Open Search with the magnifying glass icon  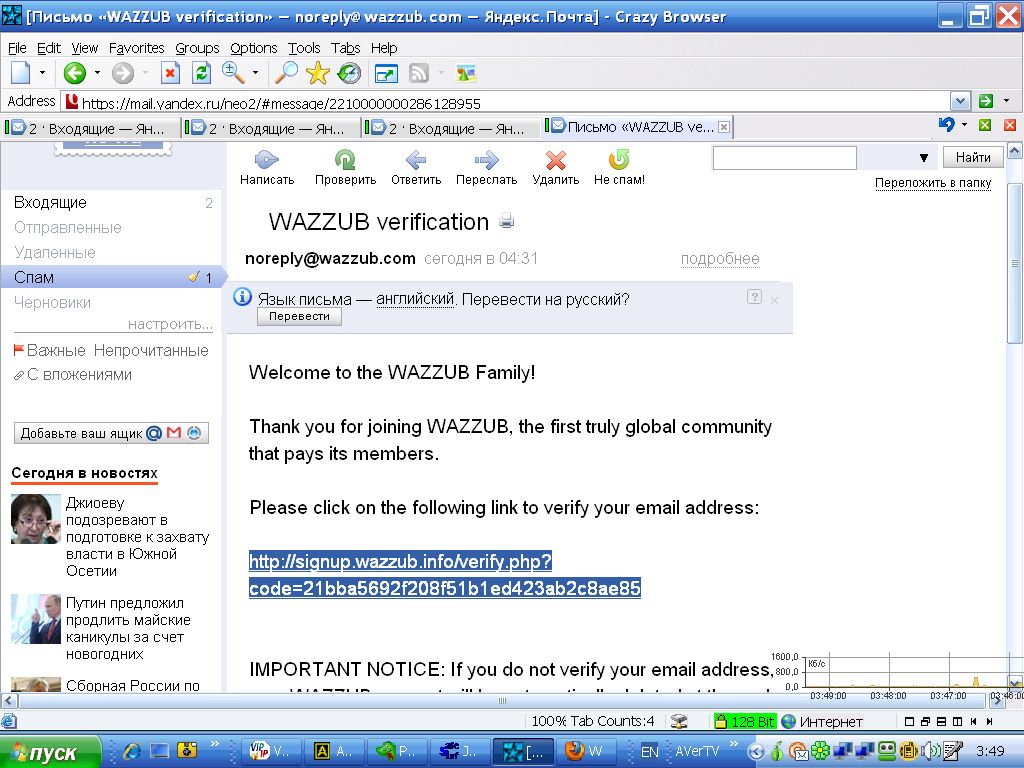coord(285,72)
